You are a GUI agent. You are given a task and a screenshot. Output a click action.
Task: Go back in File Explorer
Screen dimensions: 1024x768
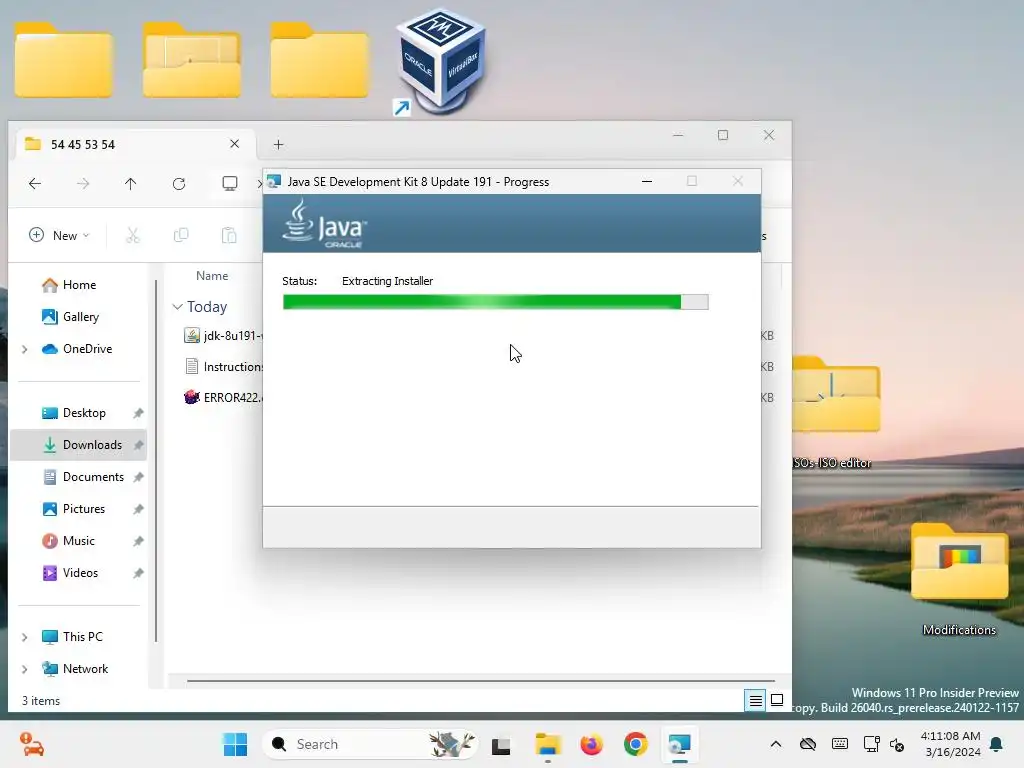click(35, 184)
